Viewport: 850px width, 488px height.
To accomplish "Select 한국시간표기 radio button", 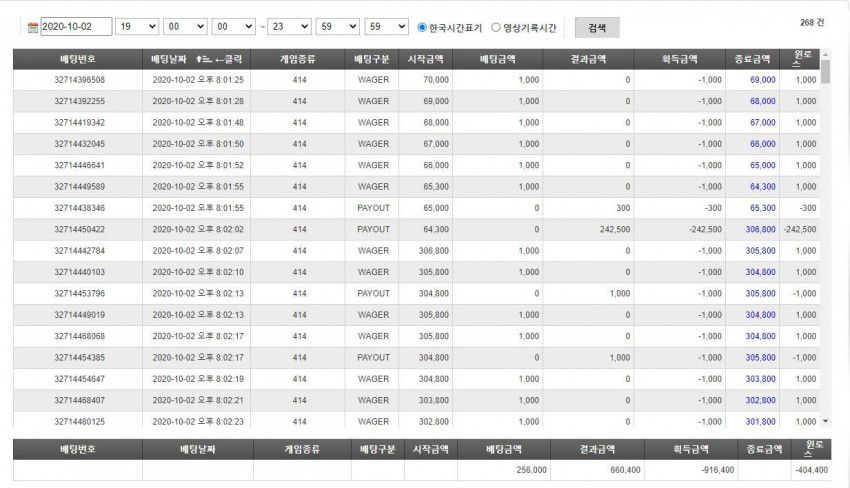I will coord(422,27).
